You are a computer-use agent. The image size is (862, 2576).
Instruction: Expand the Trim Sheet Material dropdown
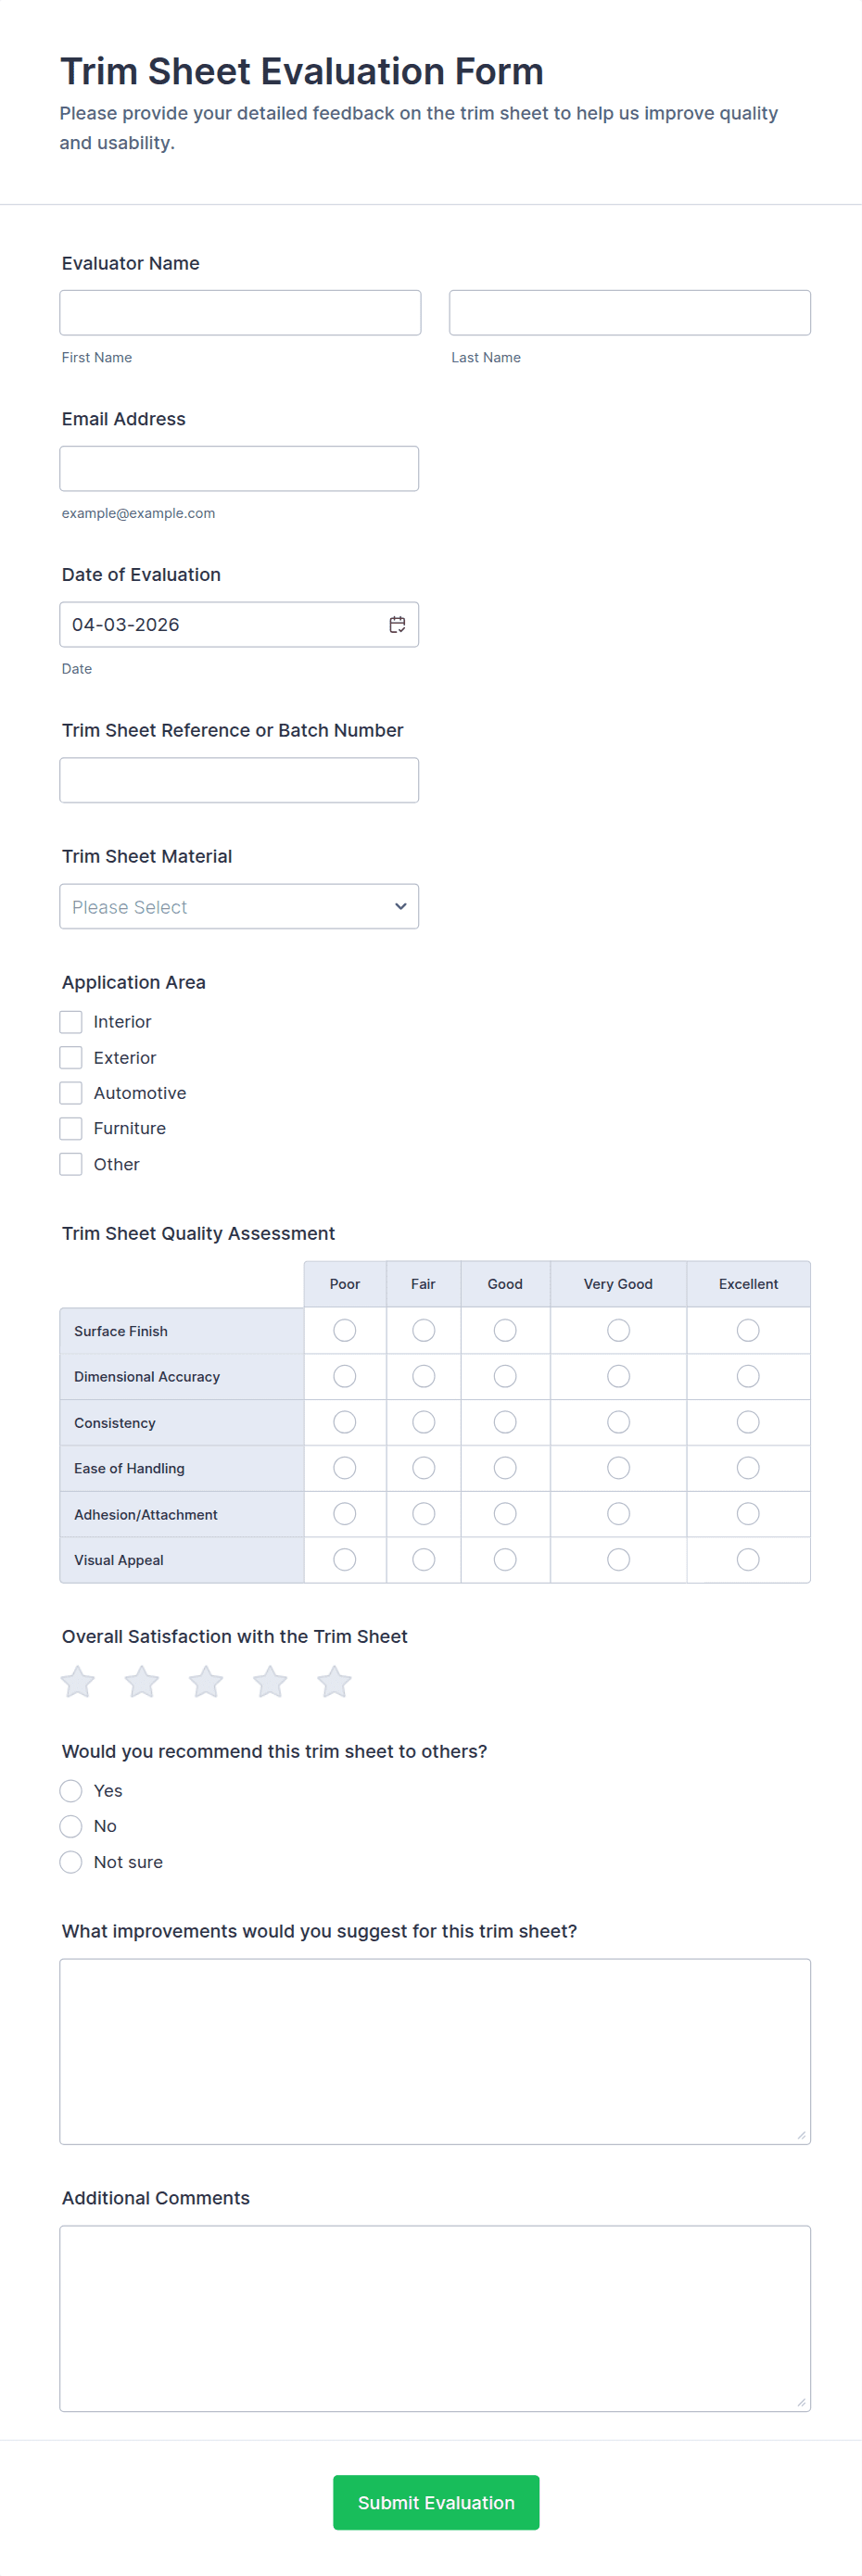pos(239,907)
